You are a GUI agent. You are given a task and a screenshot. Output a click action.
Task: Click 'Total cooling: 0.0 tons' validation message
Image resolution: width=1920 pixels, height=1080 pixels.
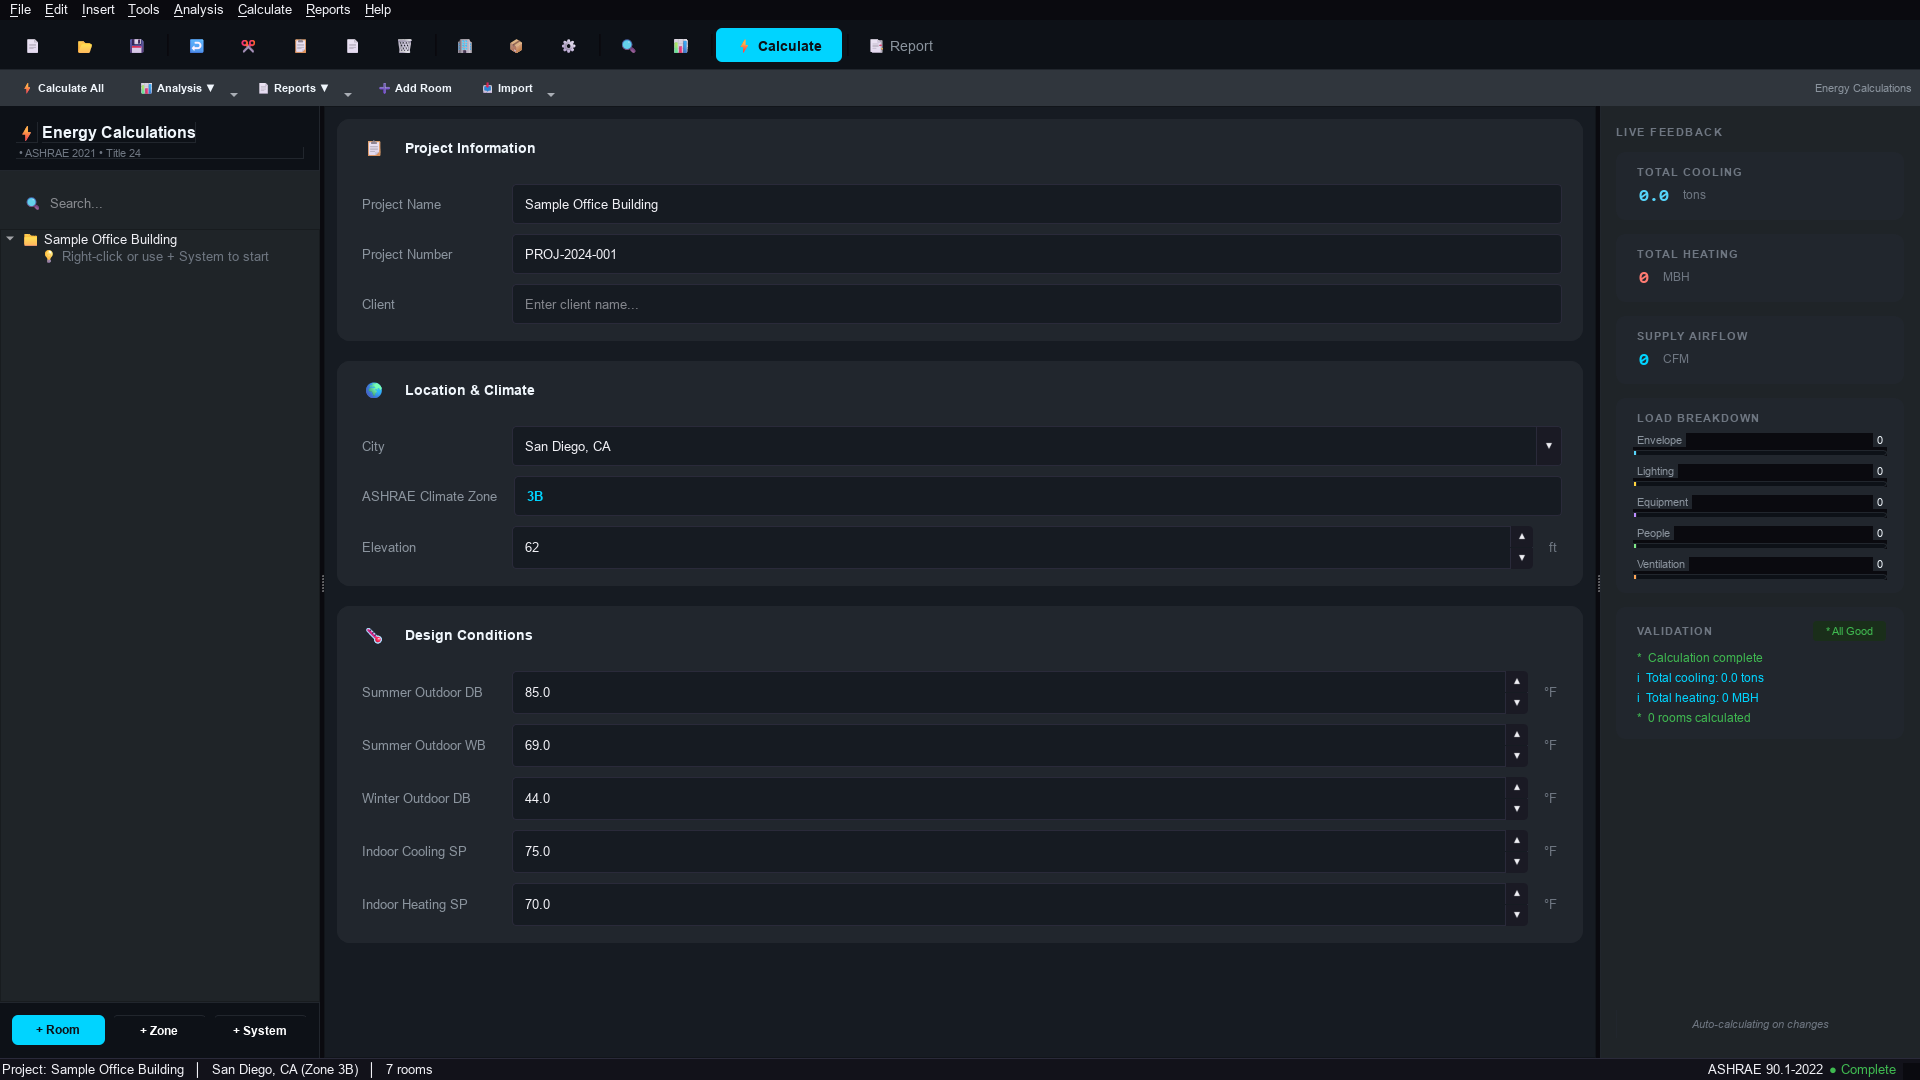pos(1704,678)
